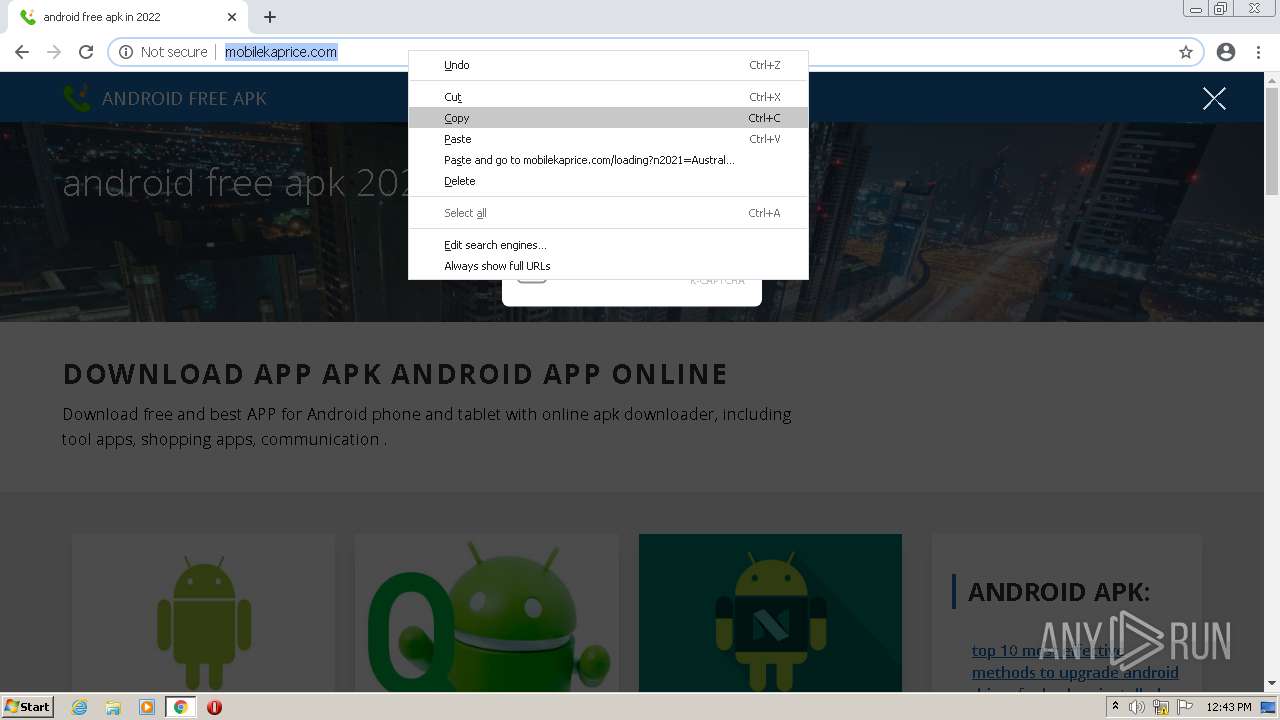Bookmark this page with star icon
The width and height of the screenshot is (1280, 720).
pyautogui.click(x=1186, y=52)
